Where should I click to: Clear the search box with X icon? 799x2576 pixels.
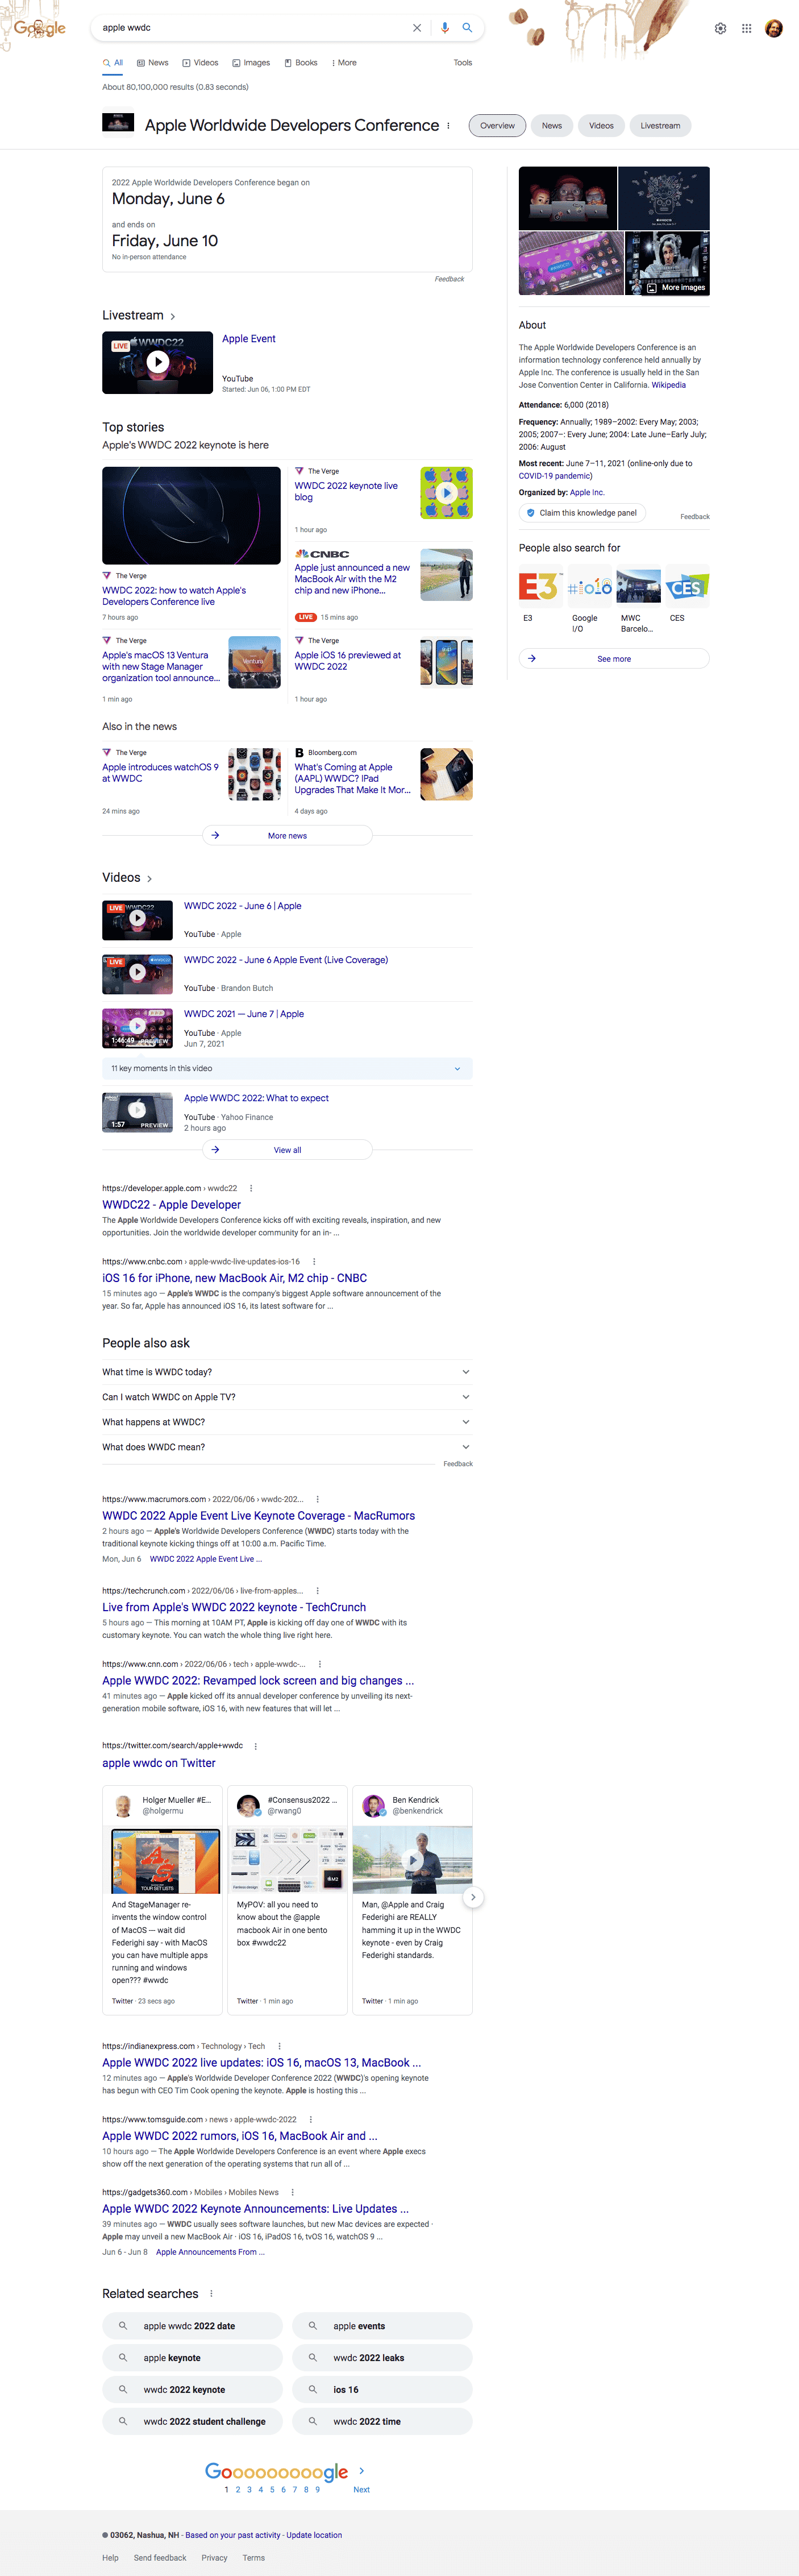point(417,28)
